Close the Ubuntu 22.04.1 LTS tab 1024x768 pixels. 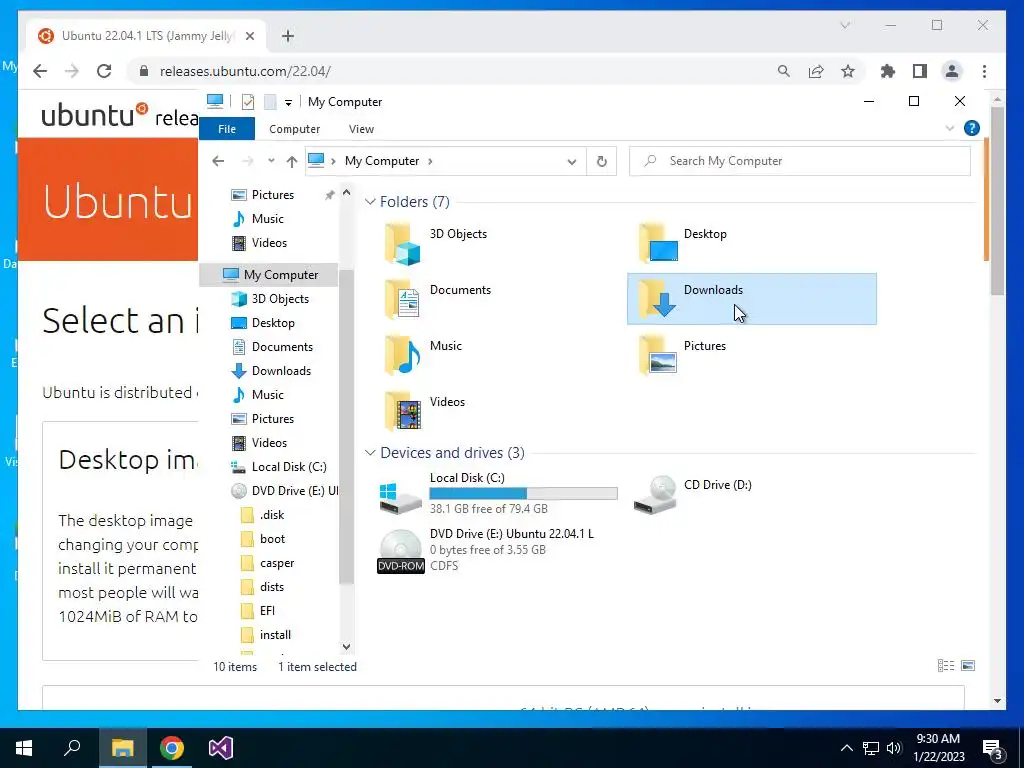[x=249, y=36]
